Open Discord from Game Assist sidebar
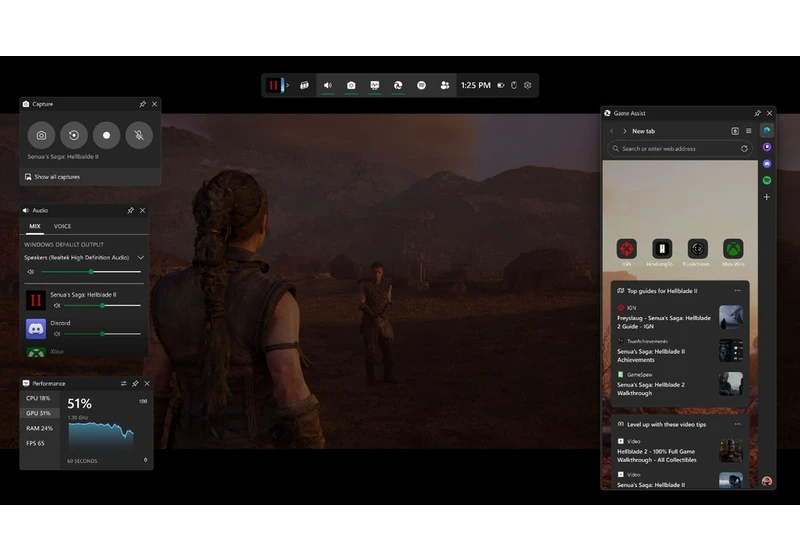800x560 pixels. [x=767, y=164]
